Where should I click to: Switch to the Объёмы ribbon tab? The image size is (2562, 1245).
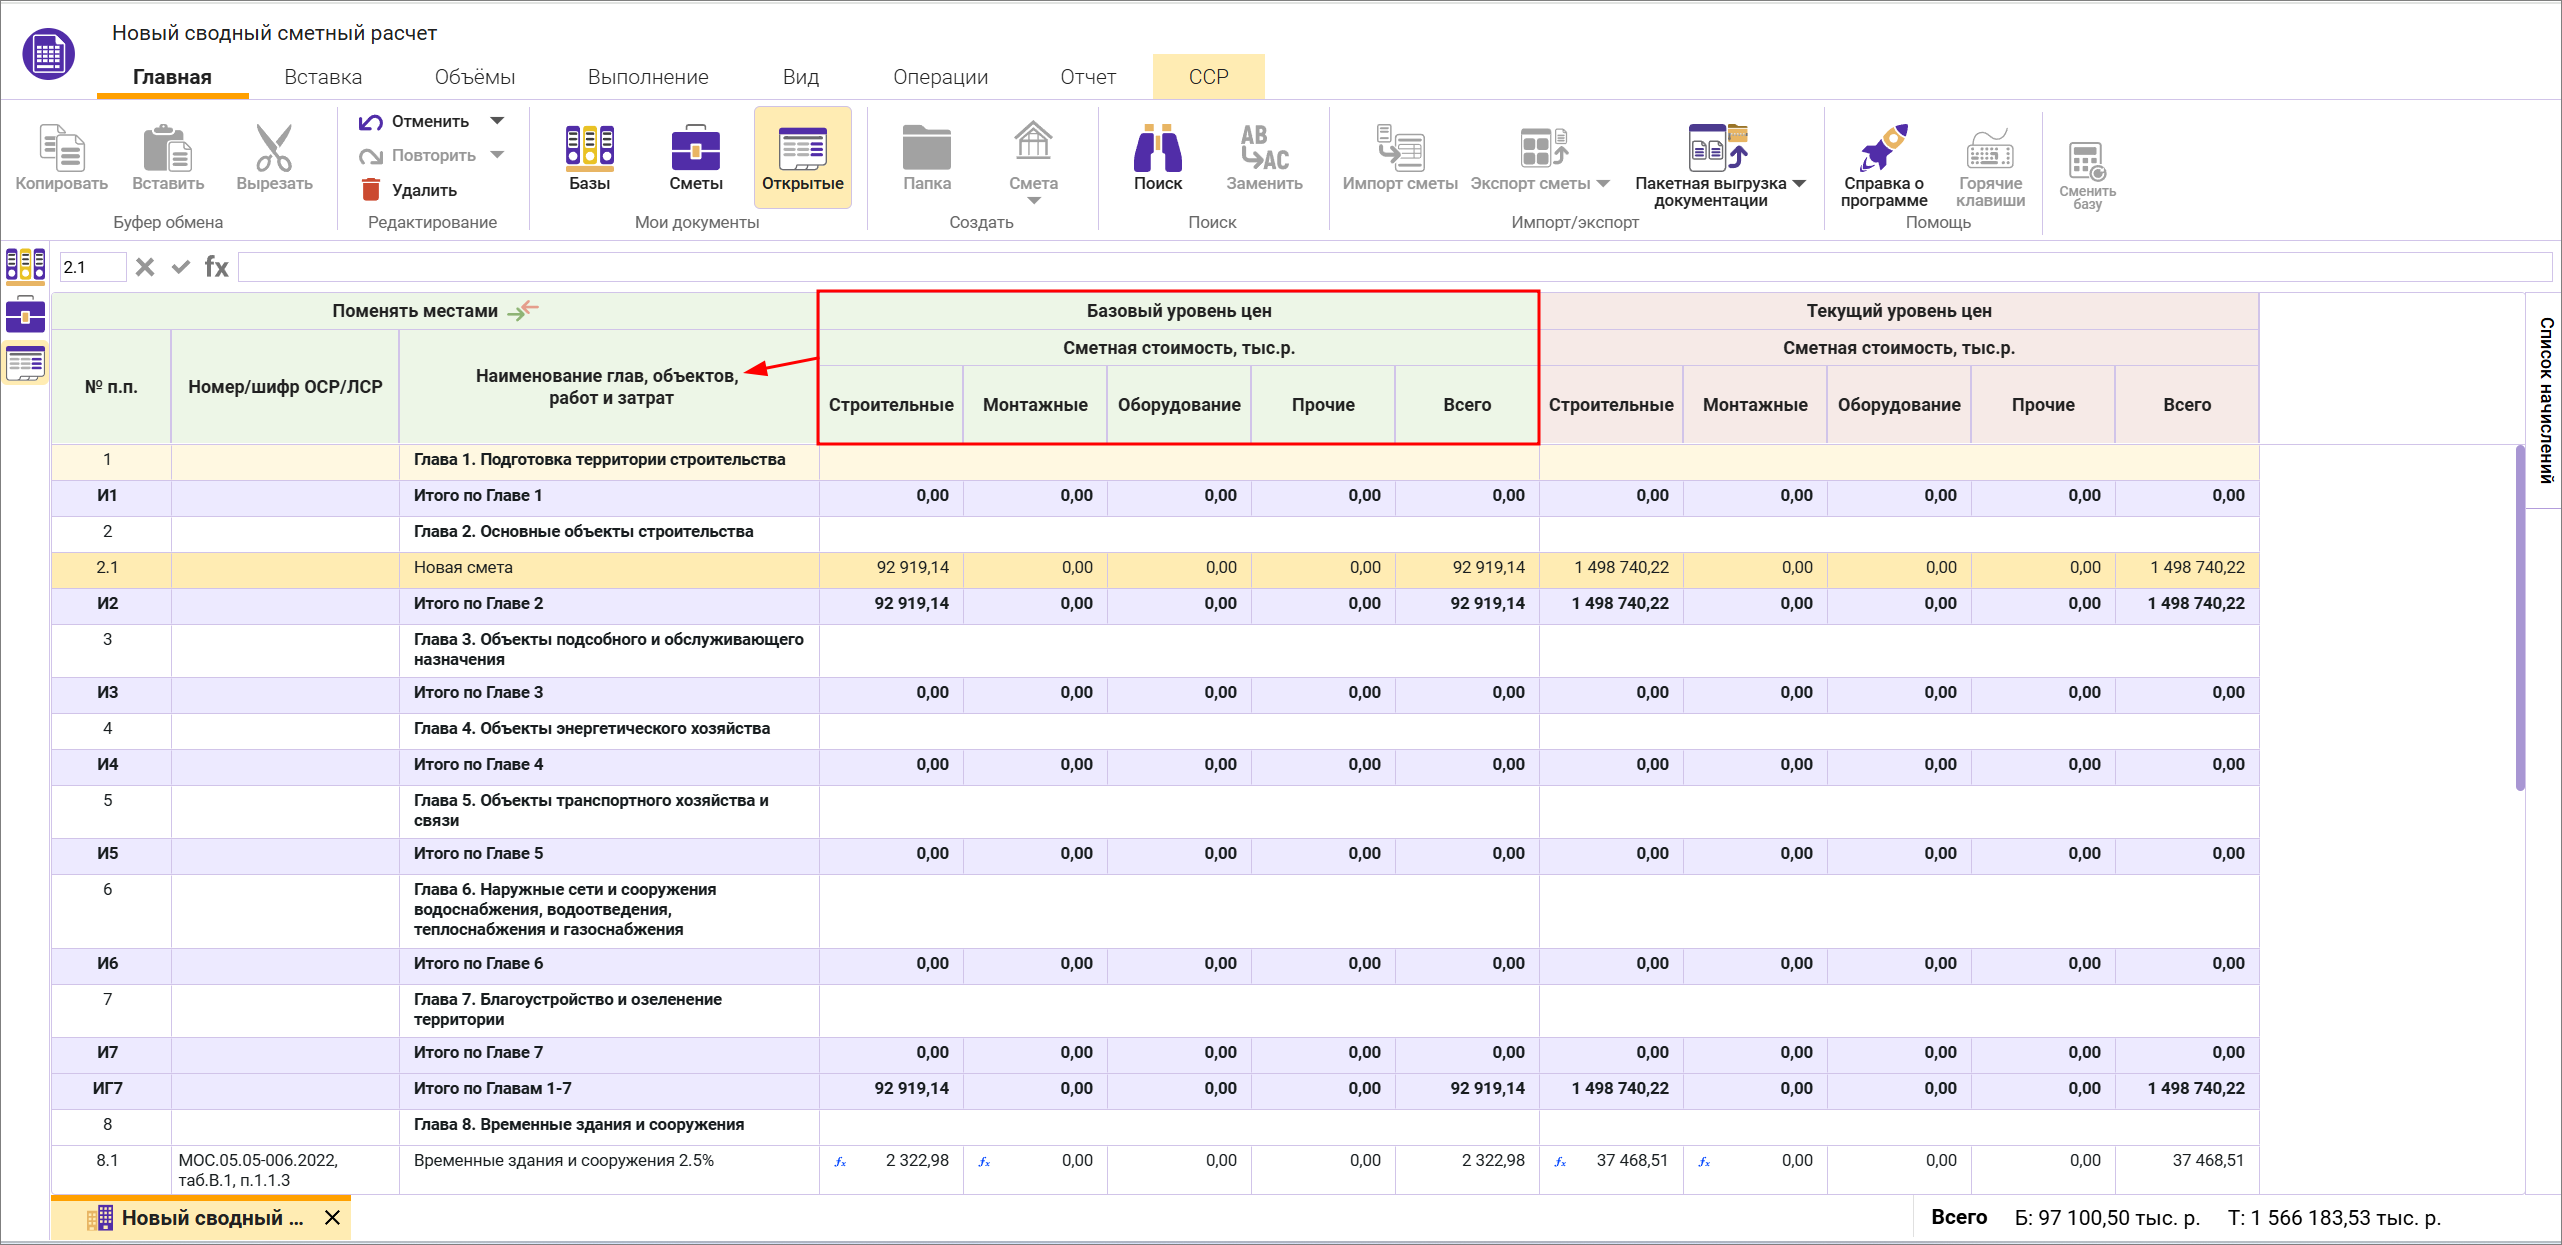point(474,77)
